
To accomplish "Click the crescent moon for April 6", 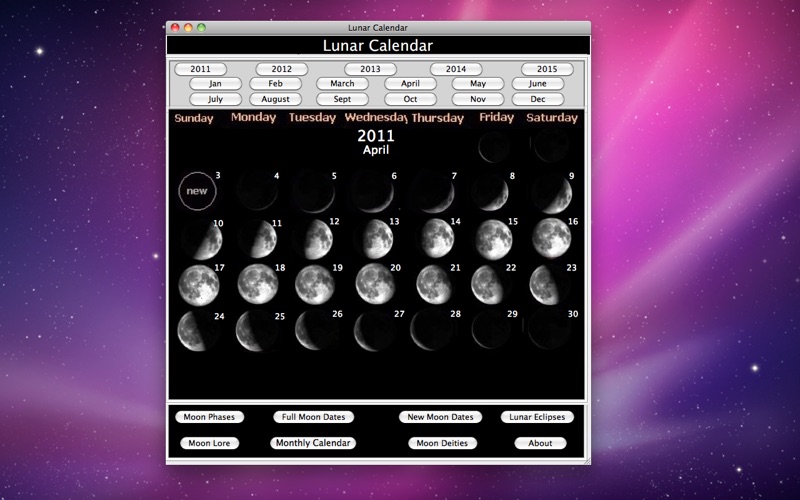I will pos(373,192).
